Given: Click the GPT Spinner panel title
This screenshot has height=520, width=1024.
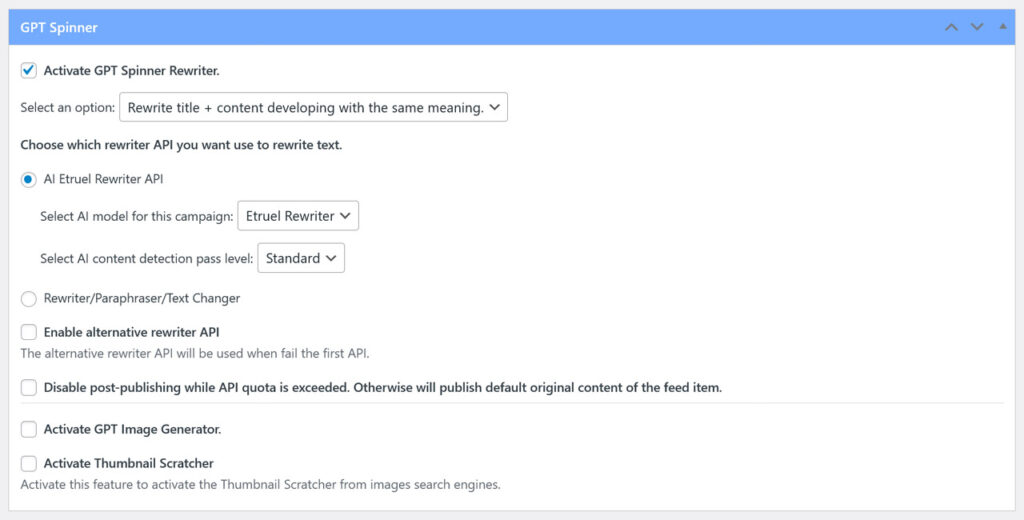Looking at the screenshot, I should (x=59, y=27).
